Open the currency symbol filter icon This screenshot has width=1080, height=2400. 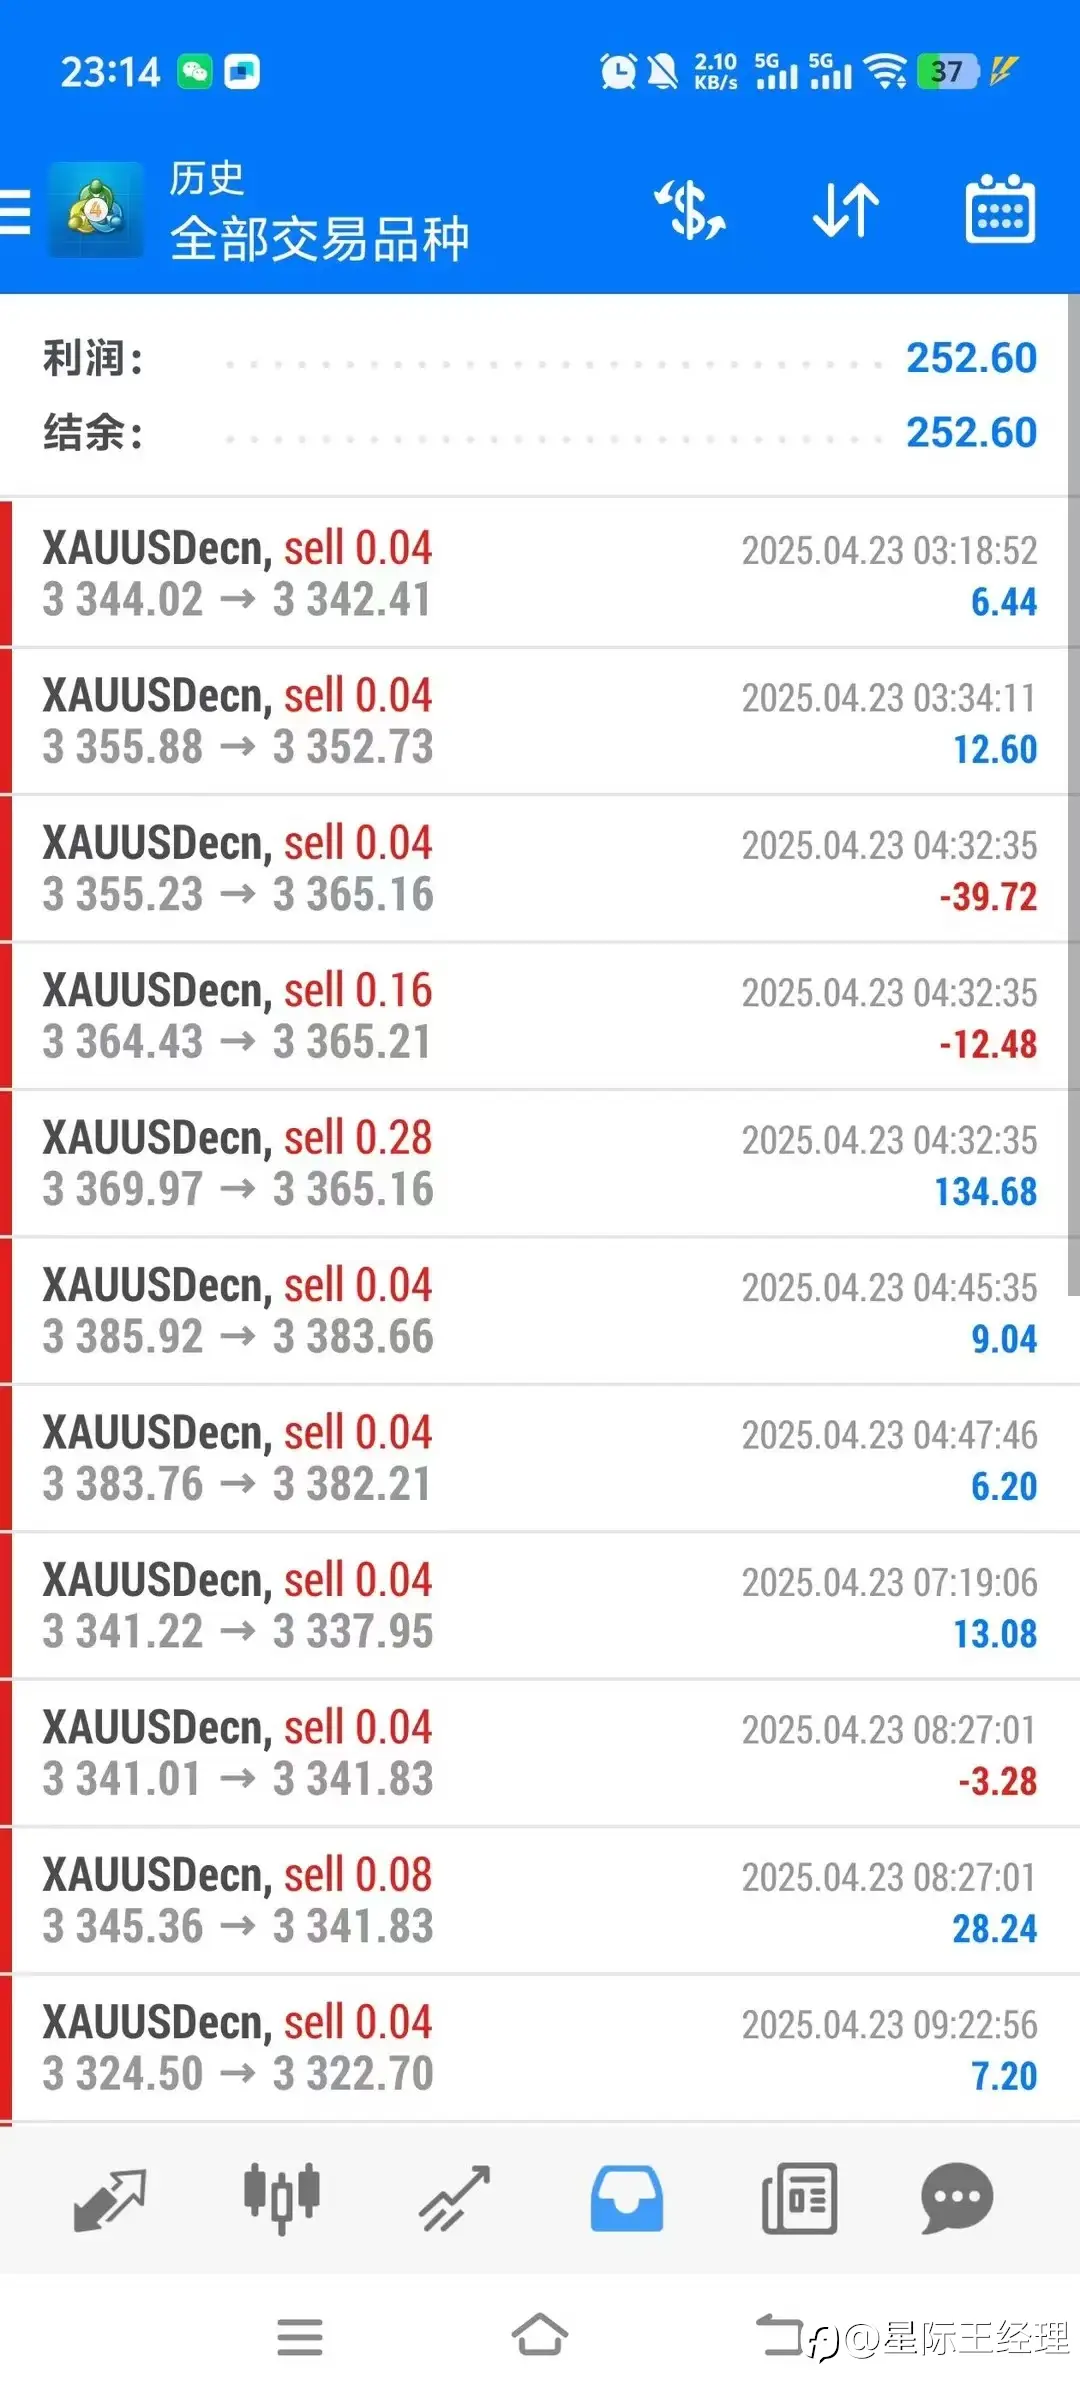pos(690,210)
